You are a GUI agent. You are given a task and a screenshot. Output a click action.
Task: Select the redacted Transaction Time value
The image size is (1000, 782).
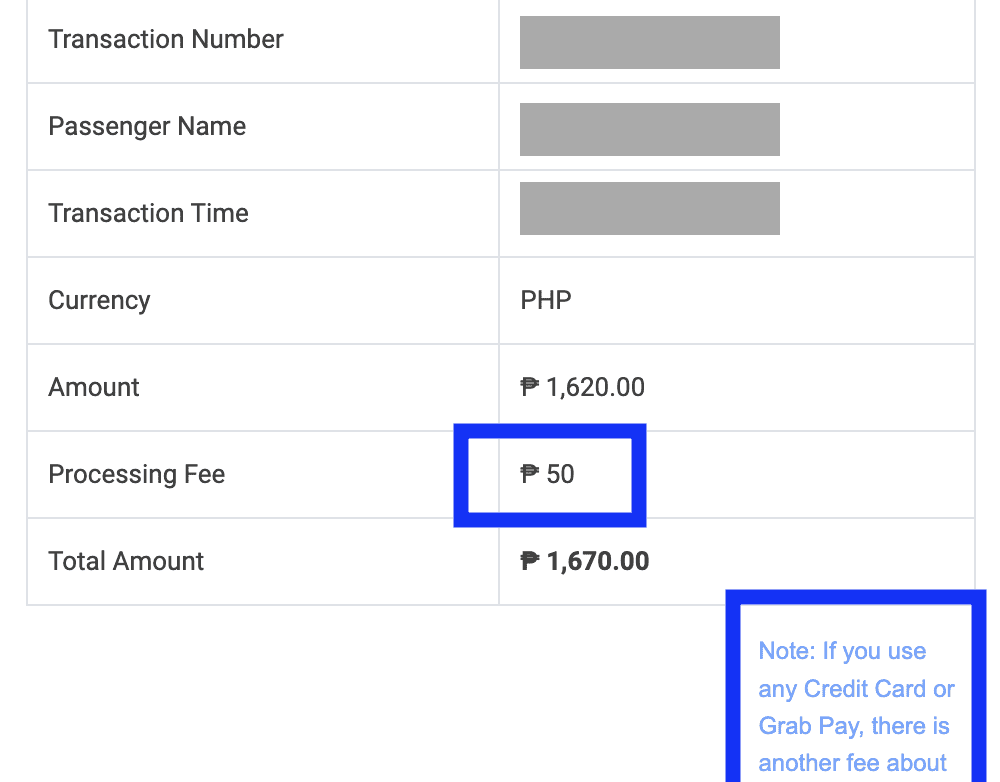pos(649,208)
